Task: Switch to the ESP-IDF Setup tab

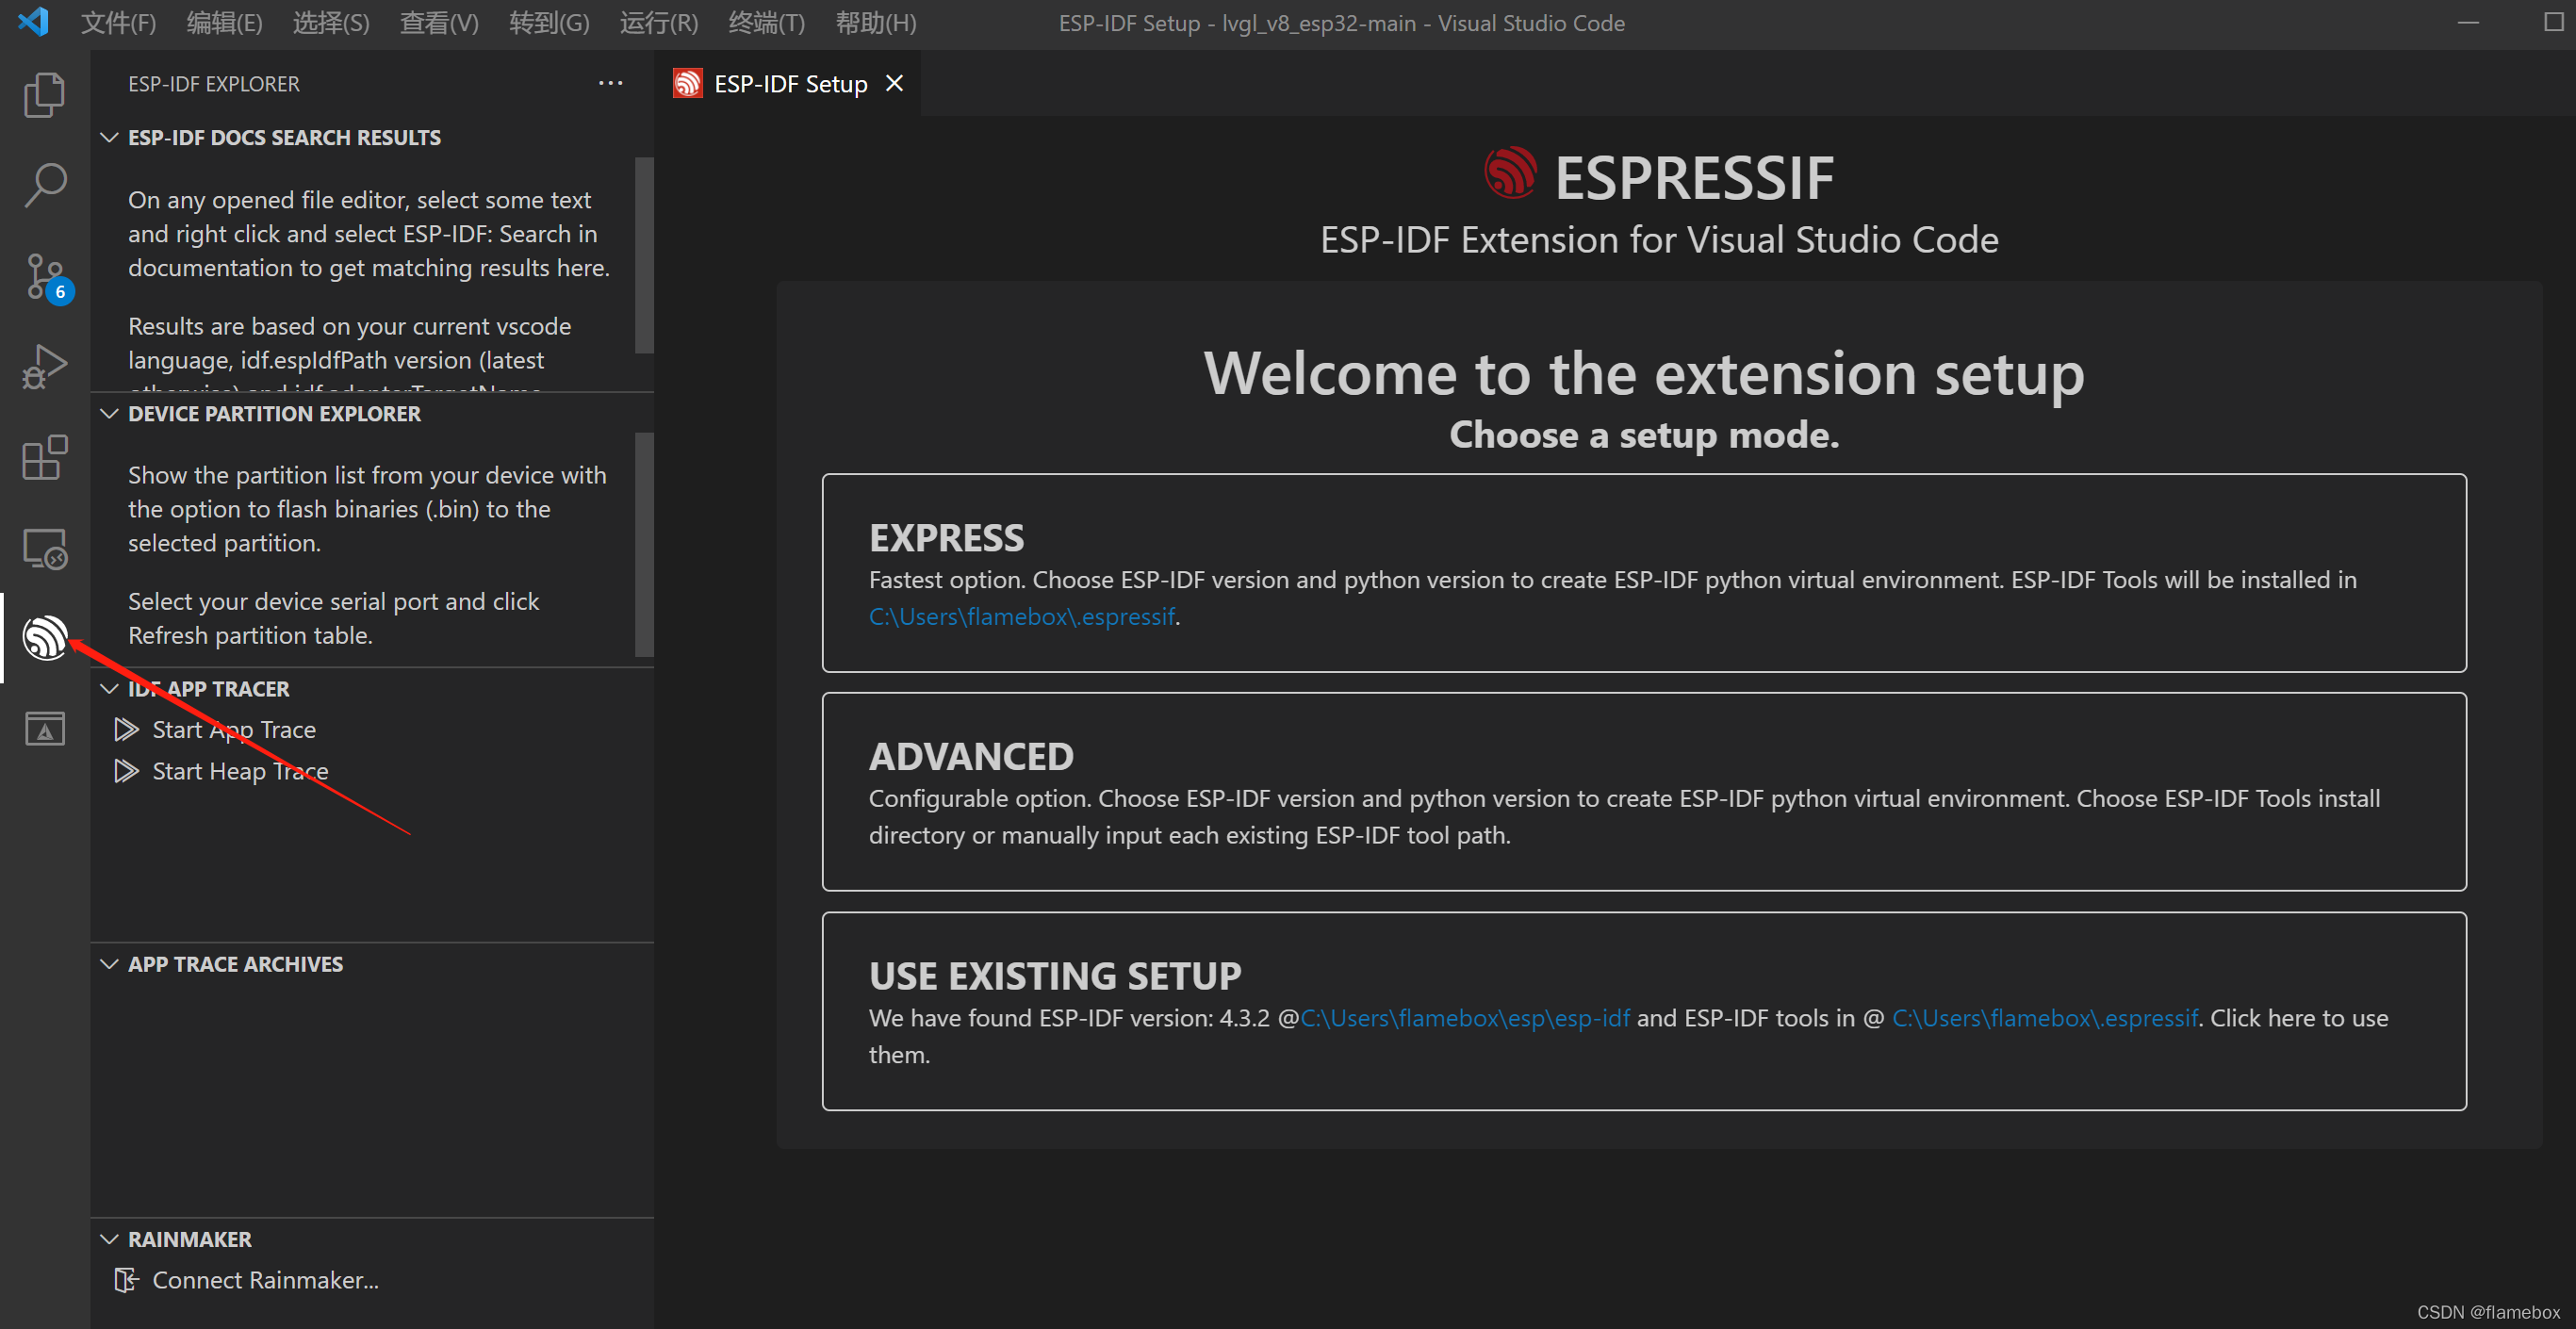Action: pos(790,84)
